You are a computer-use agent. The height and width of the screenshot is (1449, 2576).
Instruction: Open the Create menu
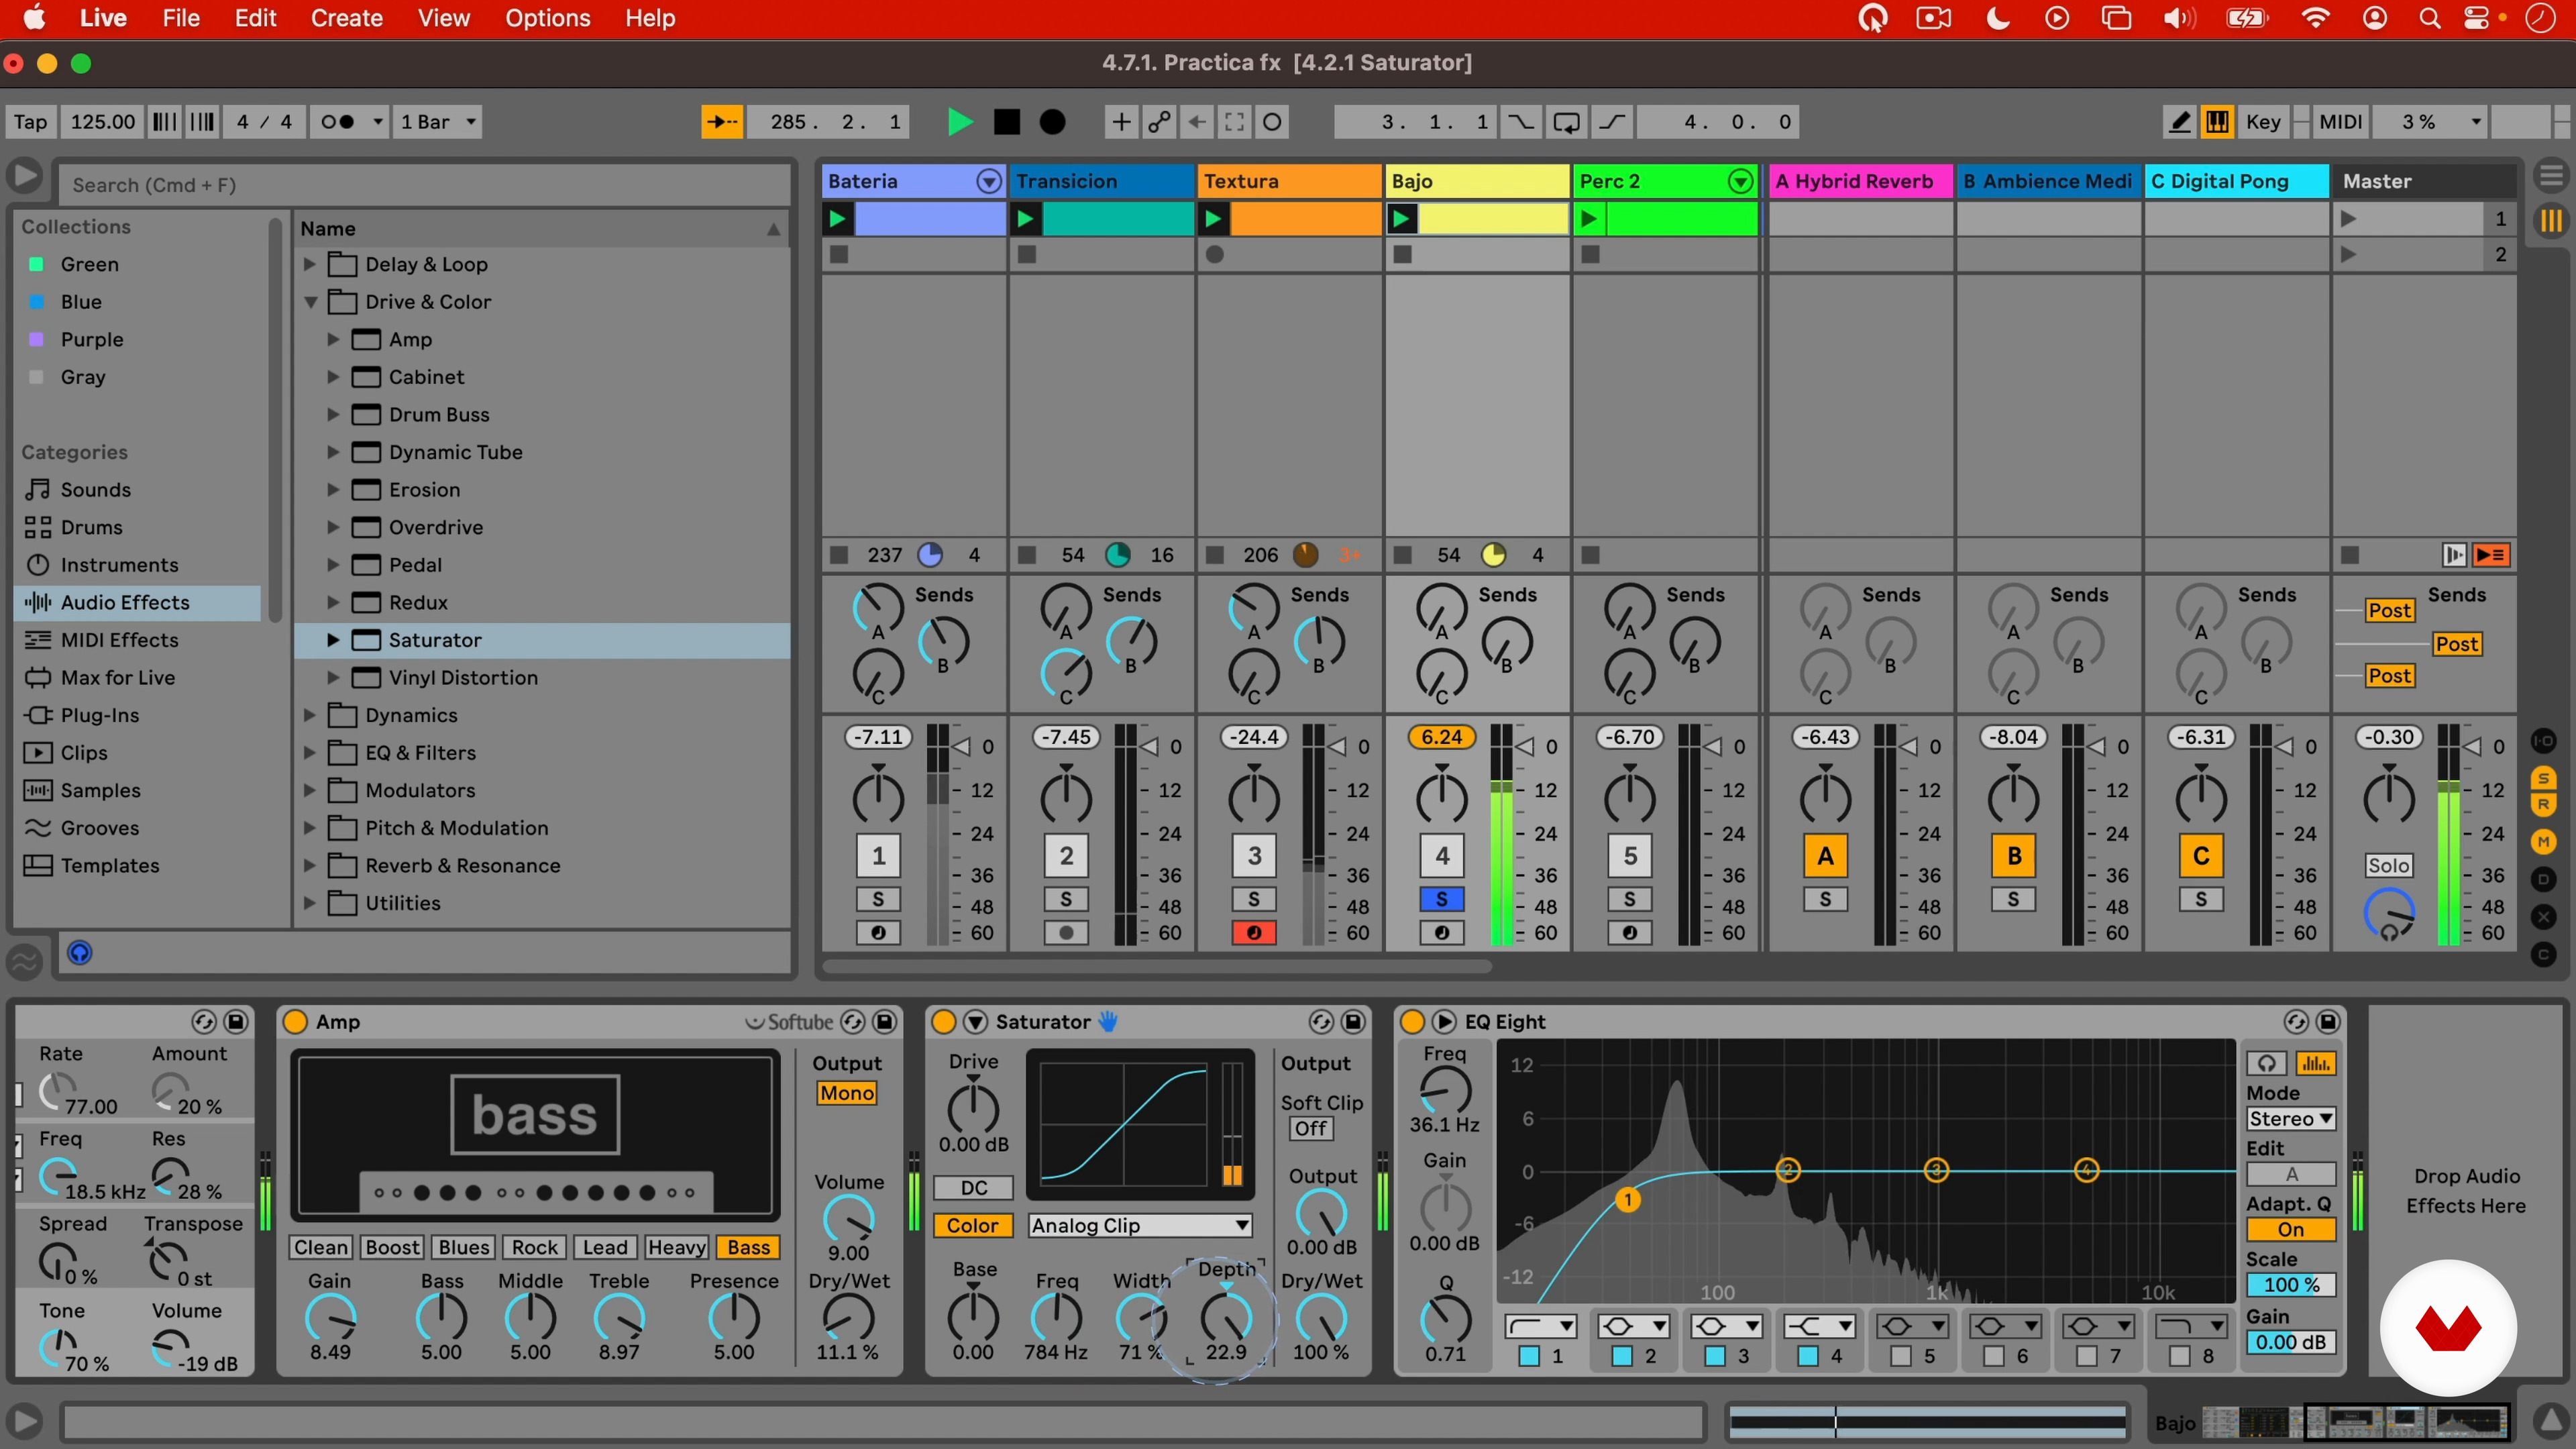[346, 18]
